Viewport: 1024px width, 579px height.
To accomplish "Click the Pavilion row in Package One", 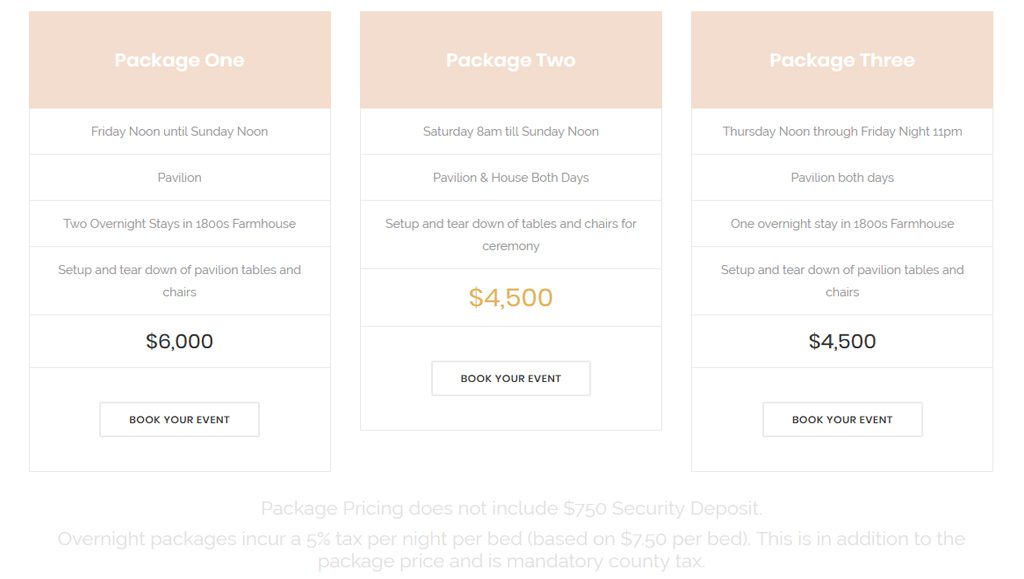I will point(180,178).
